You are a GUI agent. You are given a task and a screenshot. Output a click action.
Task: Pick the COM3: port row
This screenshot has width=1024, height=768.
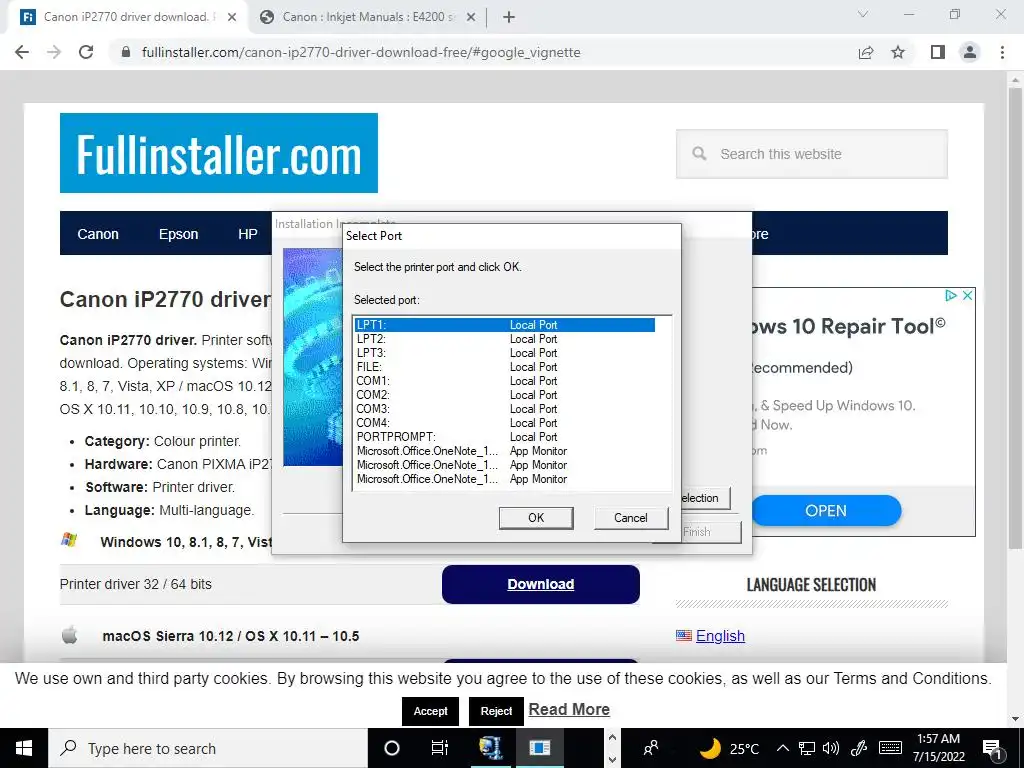505,409
